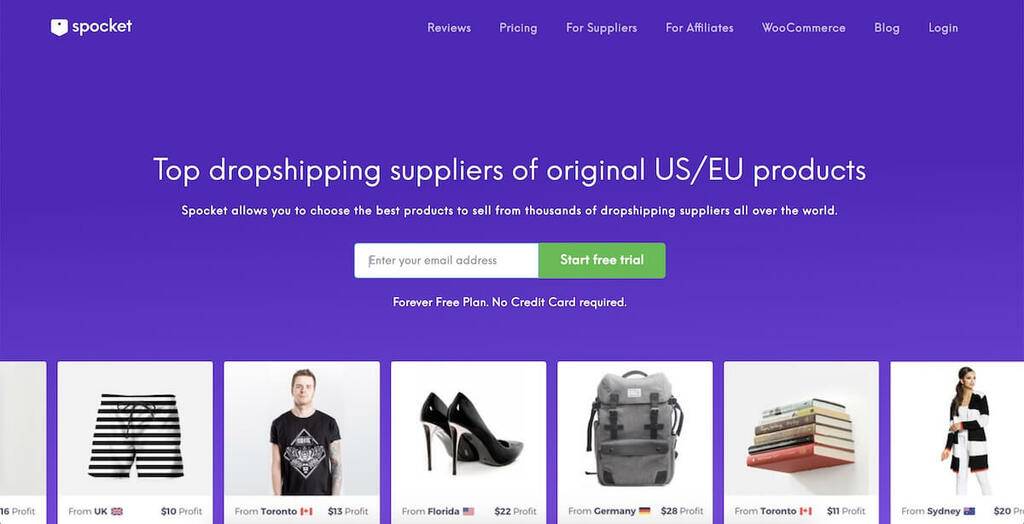Open the WooCommerce page
Viewport: 1024px width, 524px height.
pyautogui.click(x=803, y=28)
